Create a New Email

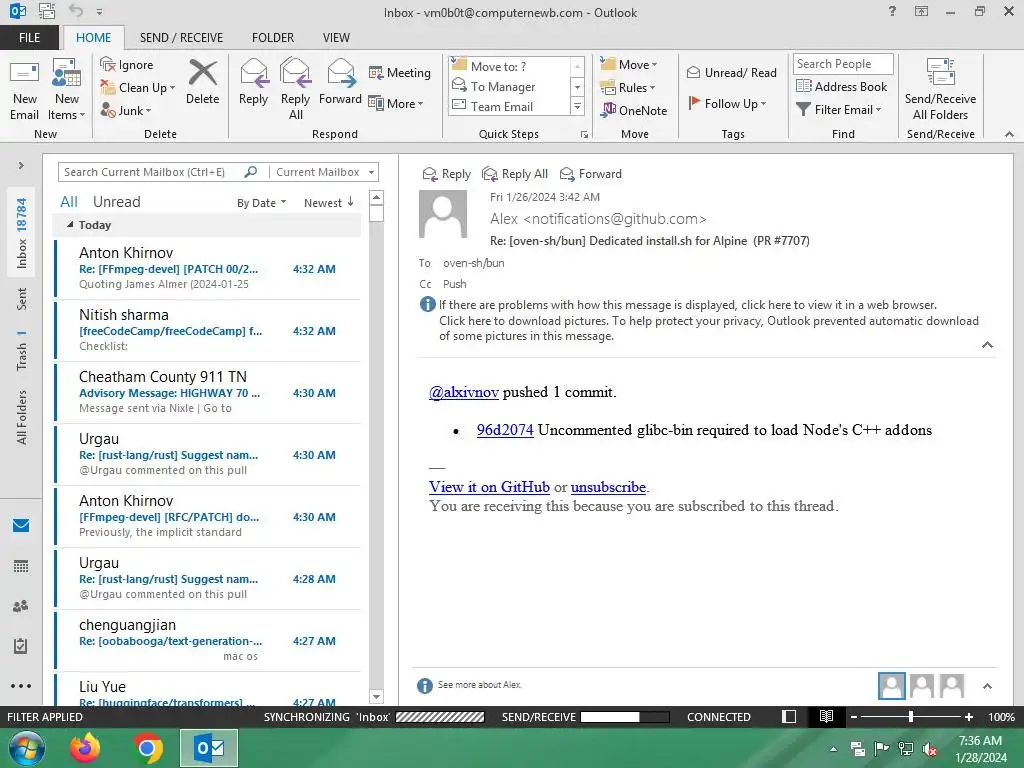tap(24, 90)
